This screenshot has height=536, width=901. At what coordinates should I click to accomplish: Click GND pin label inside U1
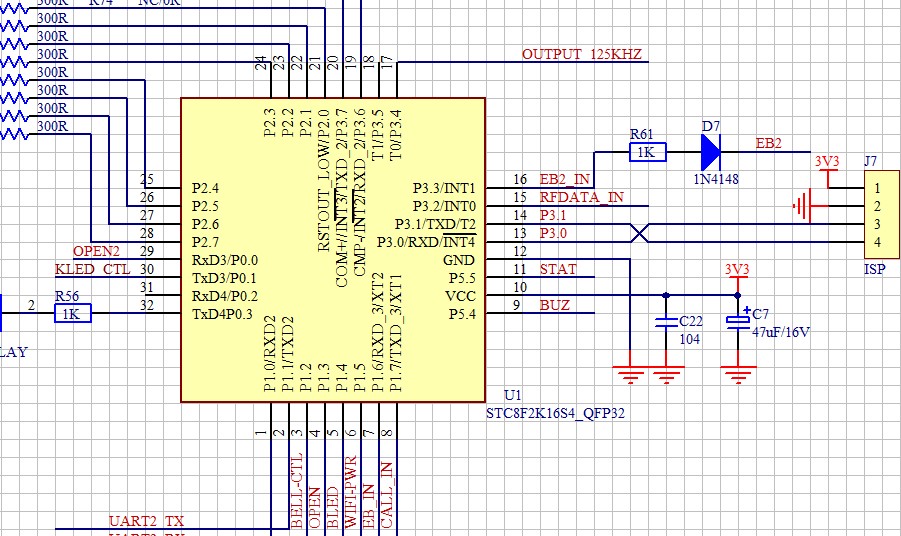[x=459, y=260]
